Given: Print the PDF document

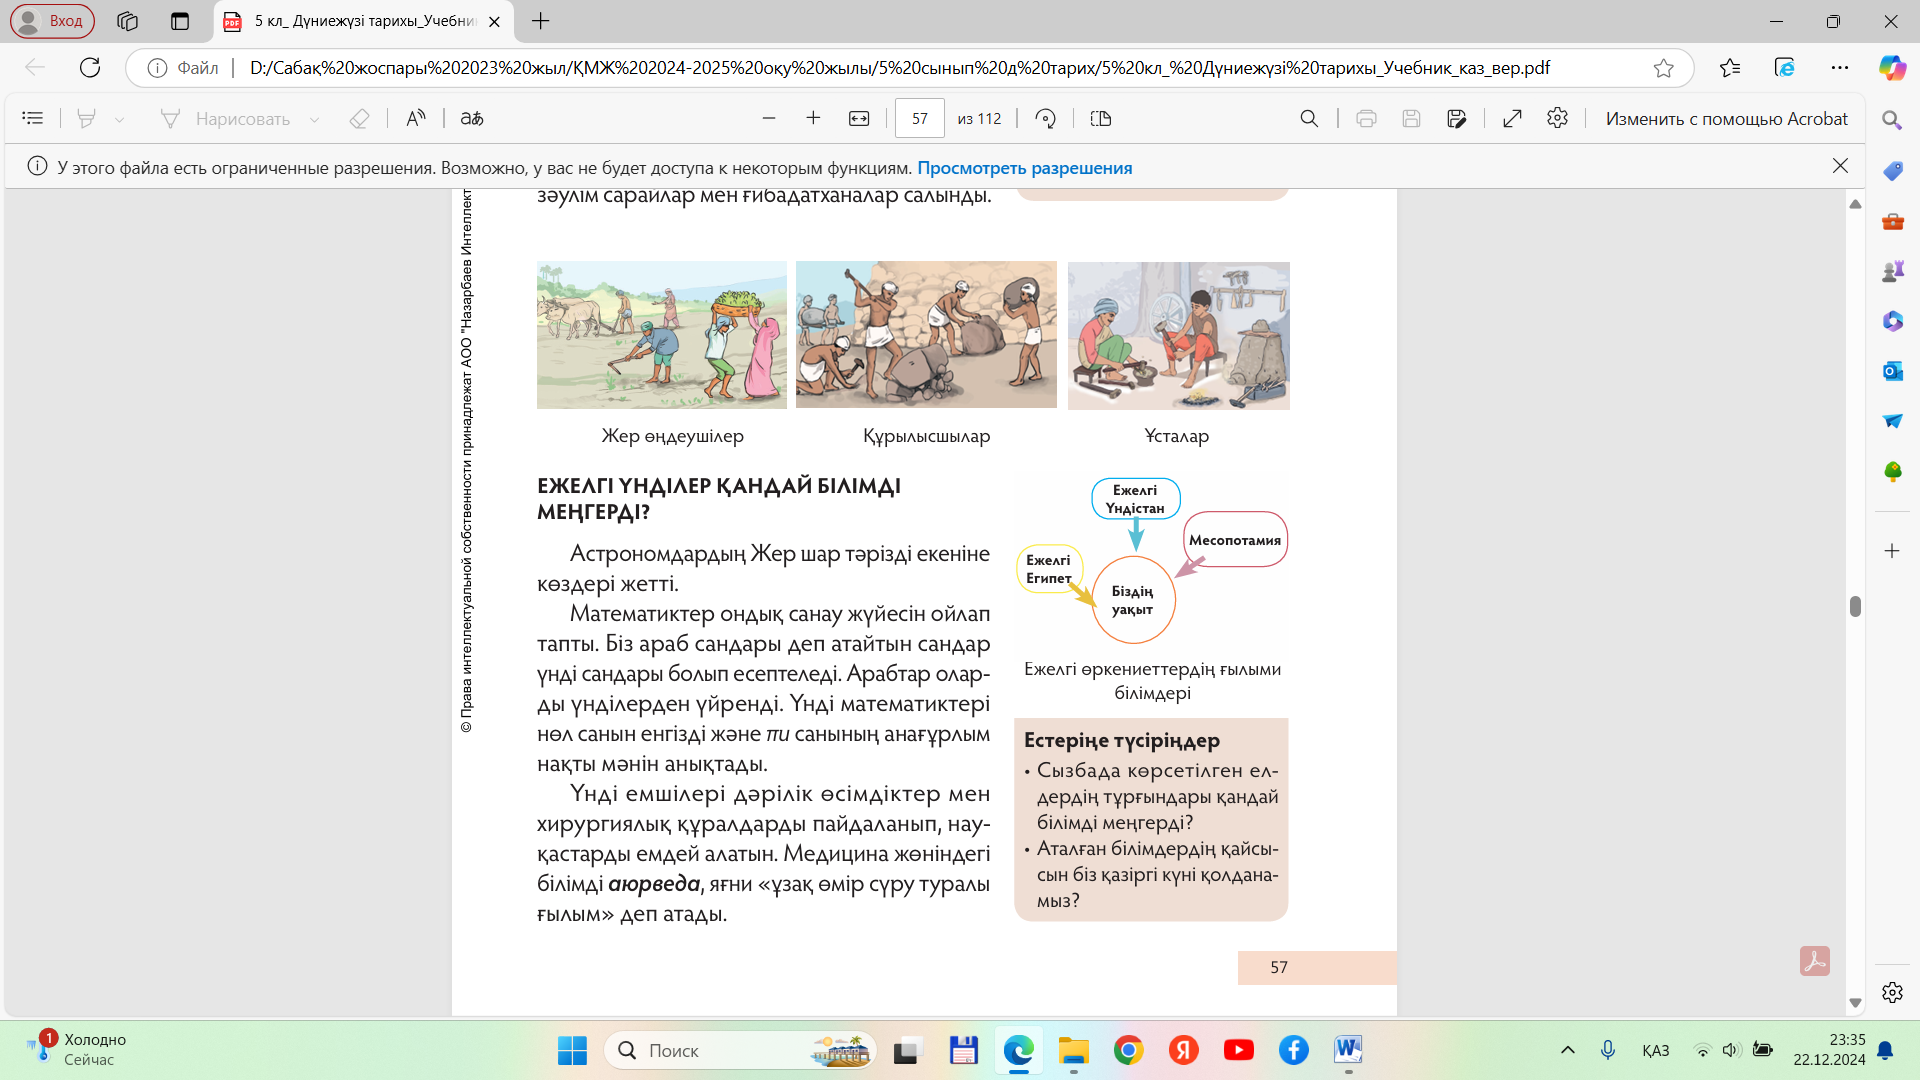Looking at the screenshot, I should coord(1366,118).
